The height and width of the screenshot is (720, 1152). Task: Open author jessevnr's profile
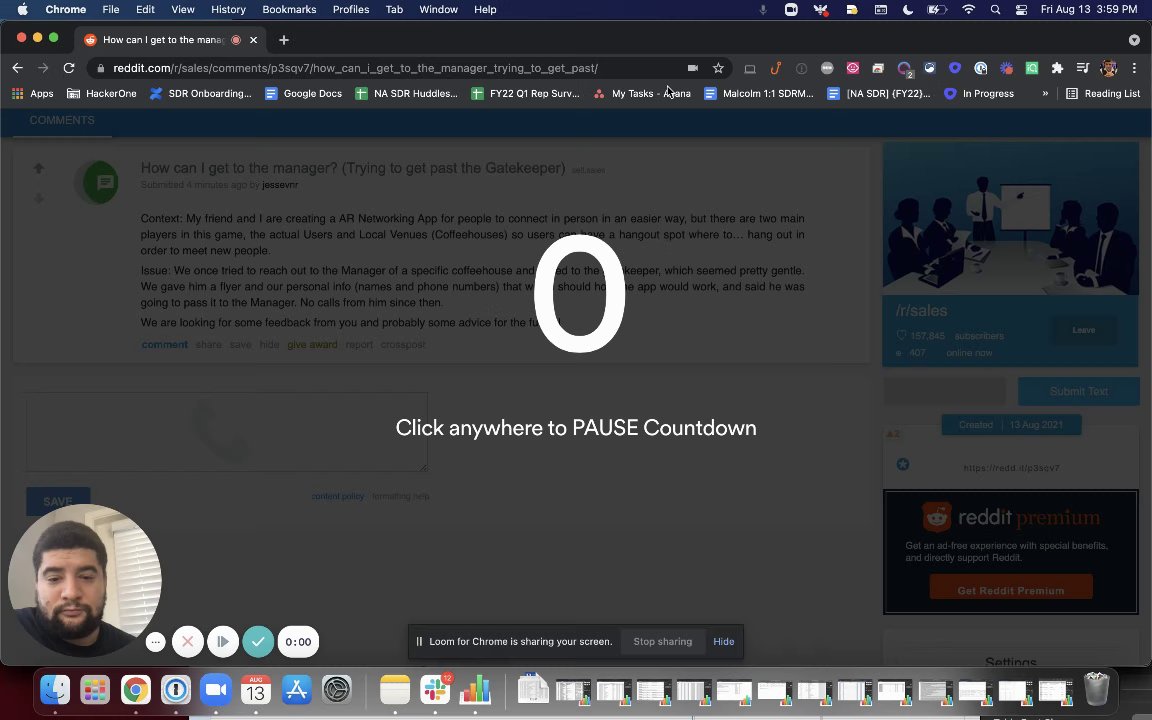280,185
